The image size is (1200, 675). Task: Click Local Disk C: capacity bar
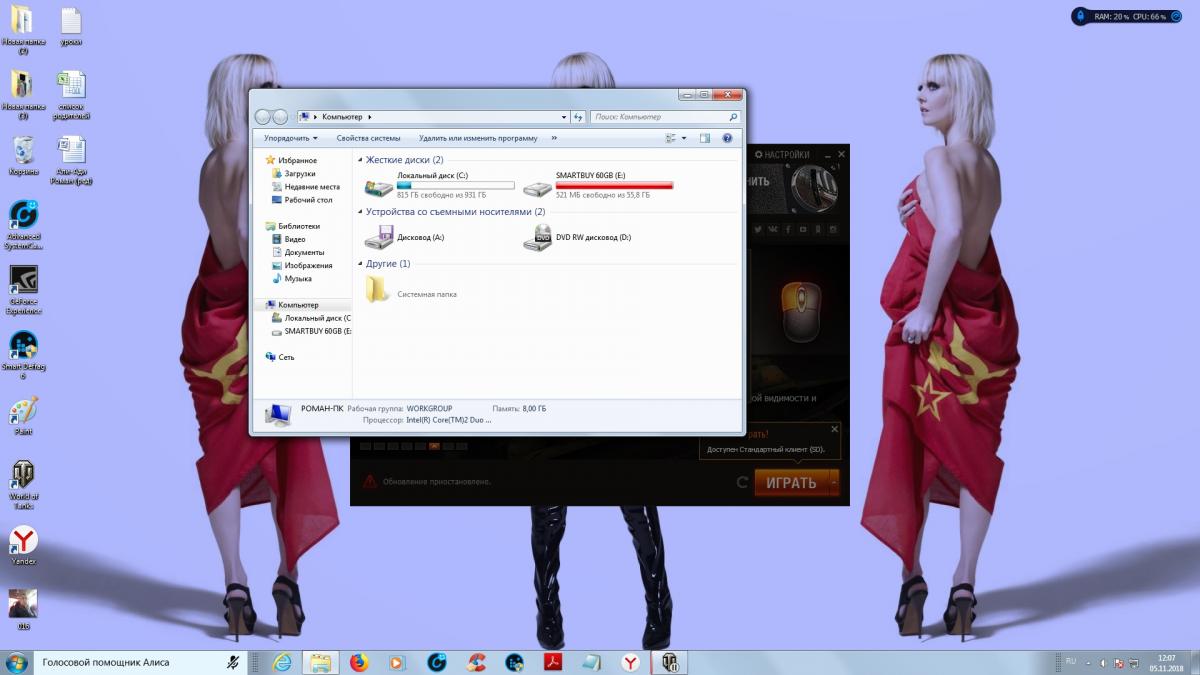(456, 185)
